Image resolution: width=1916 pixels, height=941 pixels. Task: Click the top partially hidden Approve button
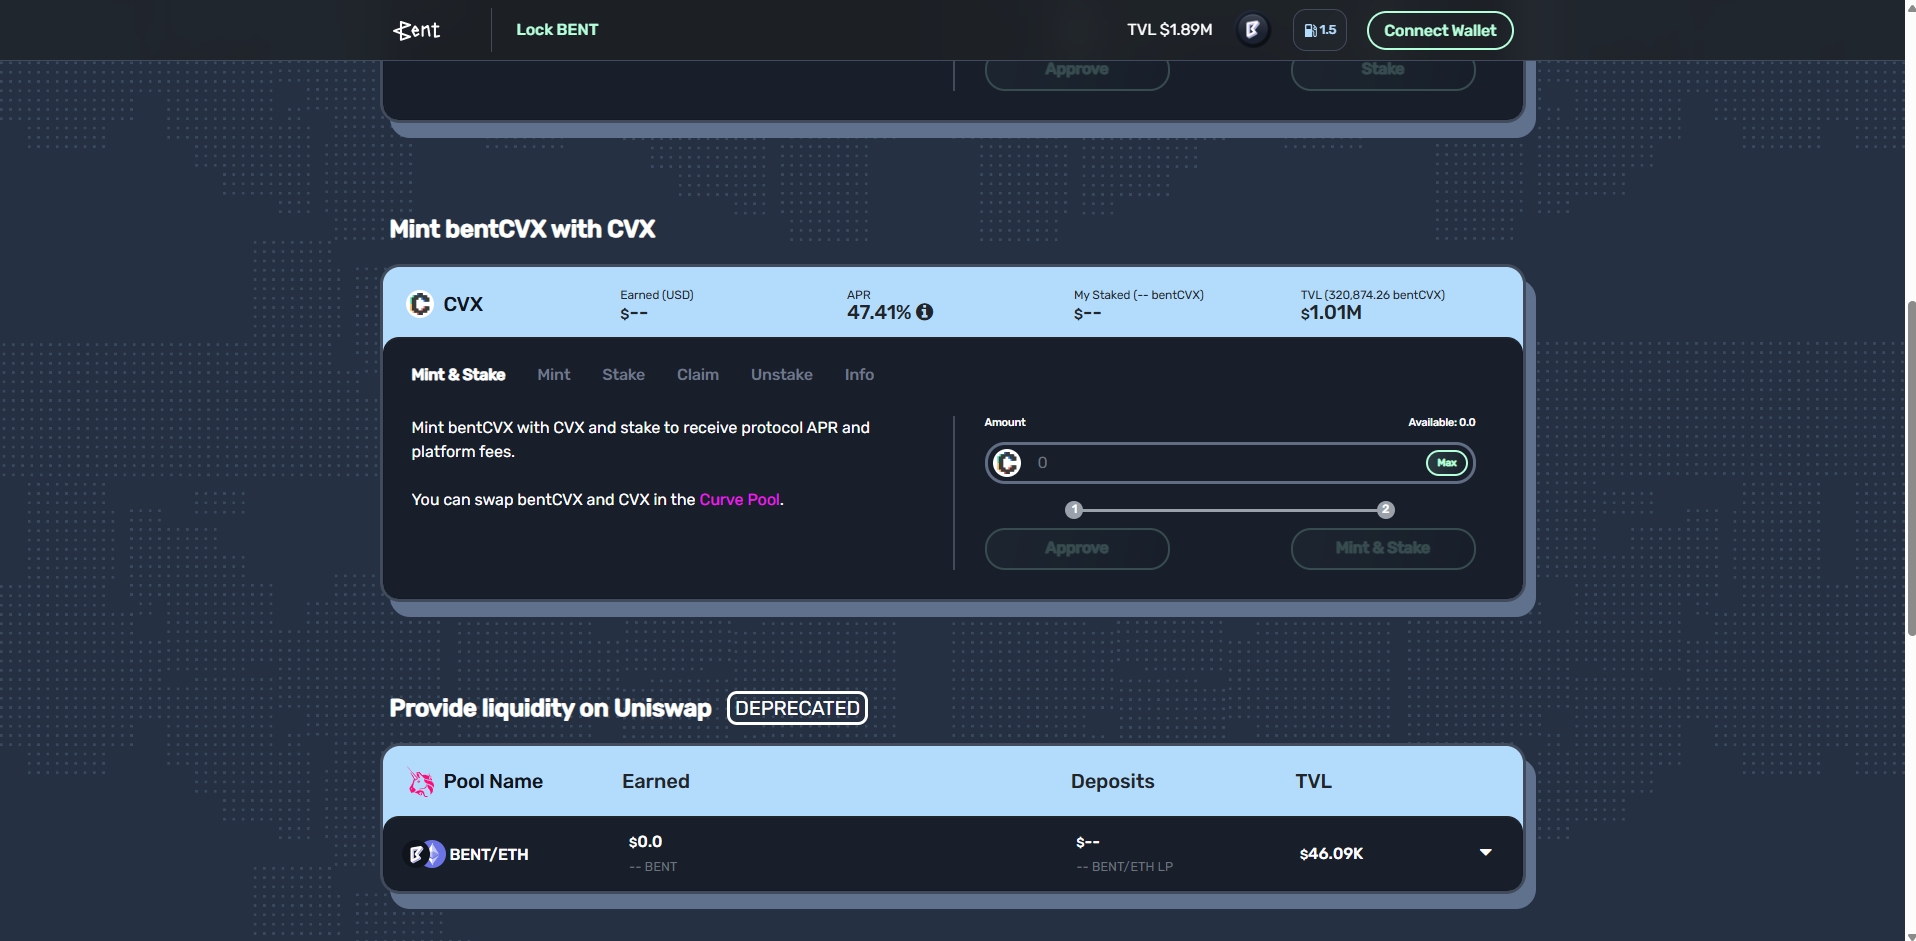(x=1077, y=73)
